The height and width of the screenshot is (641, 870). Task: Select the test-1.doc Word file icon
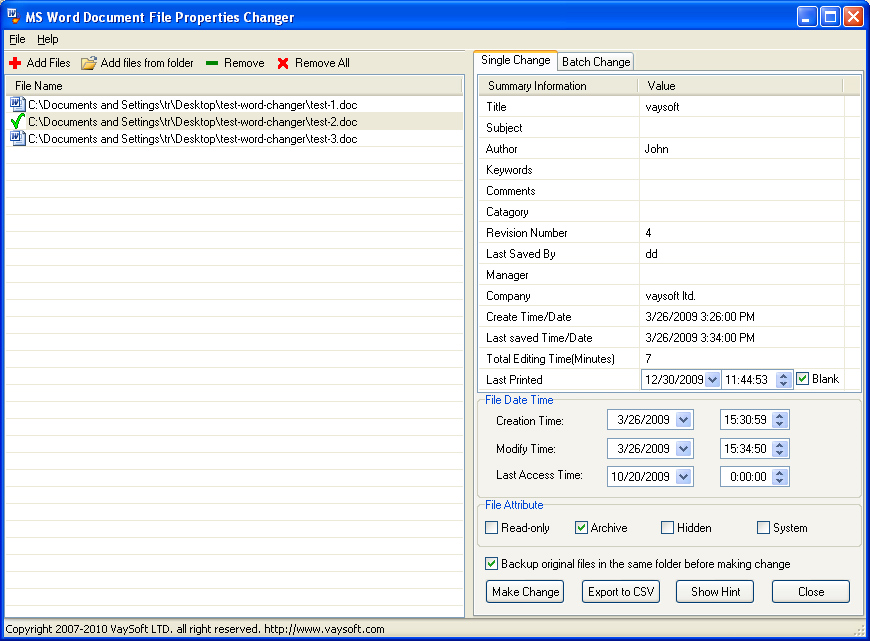[x=17, y=104]
